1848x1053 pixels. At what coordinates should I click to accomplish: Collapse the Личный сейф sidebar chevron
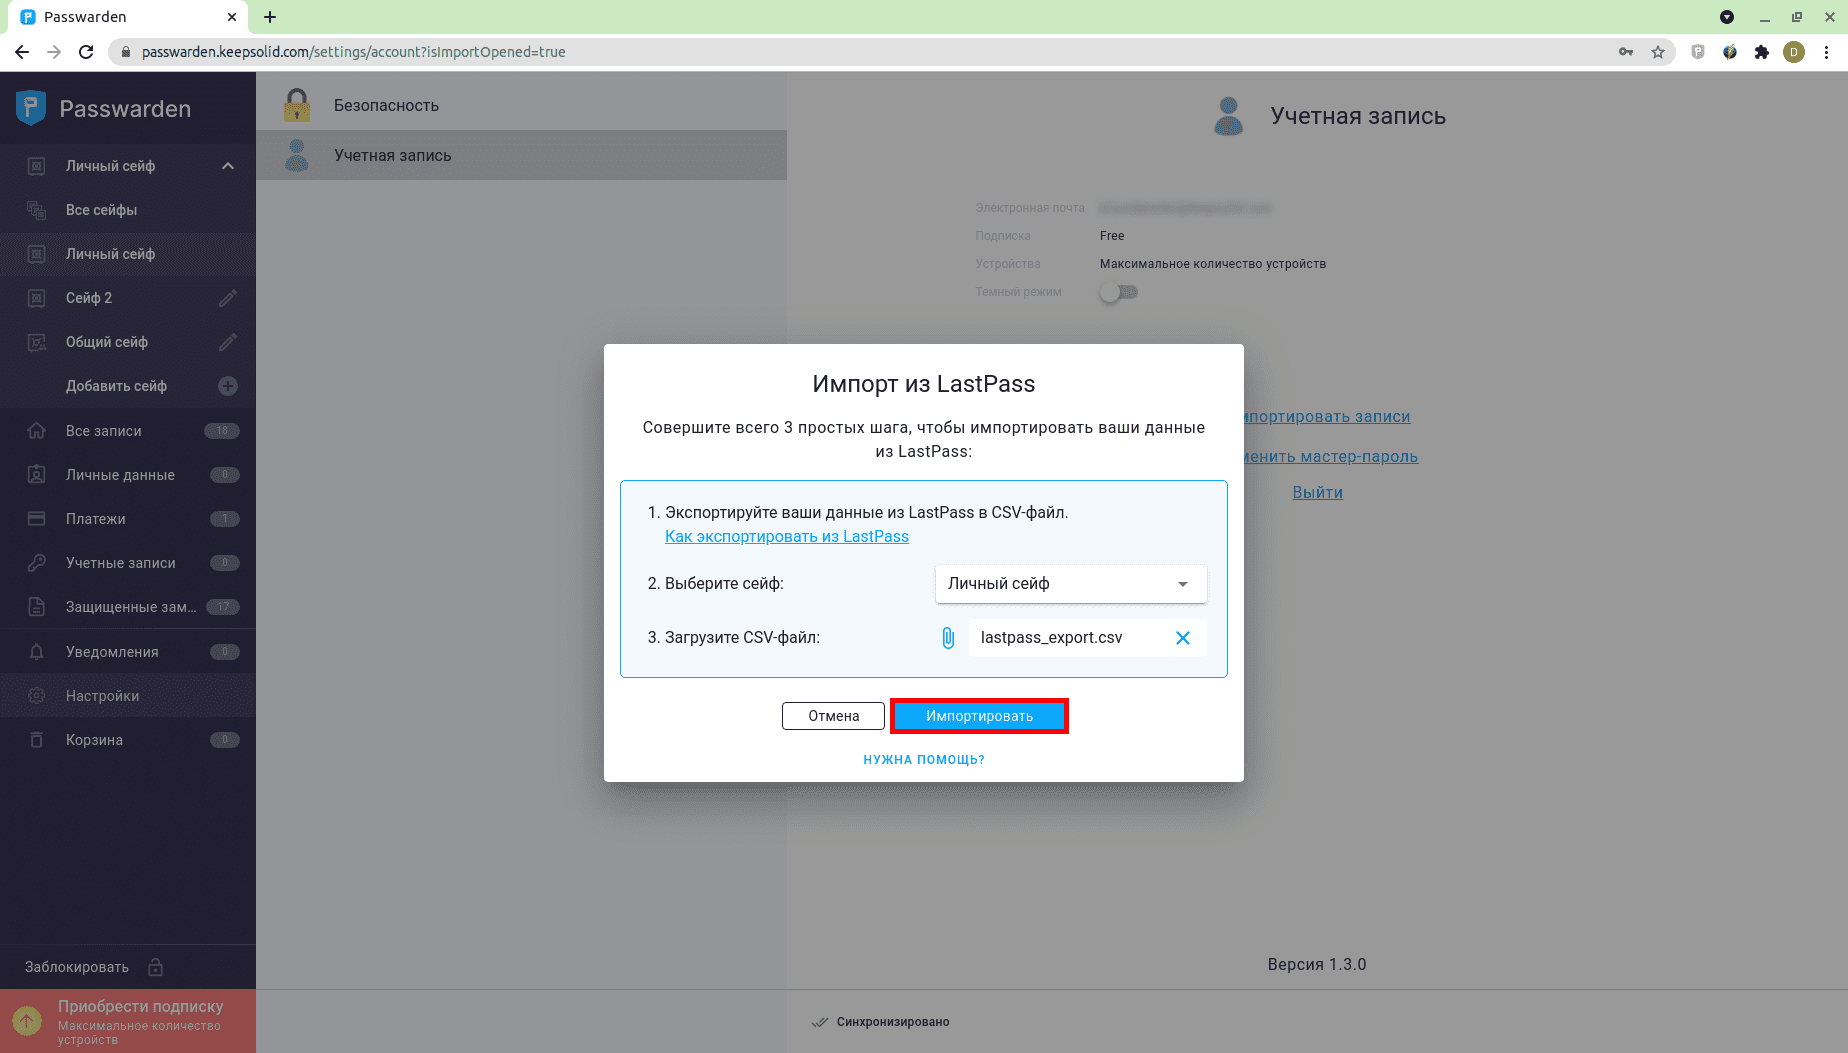pyautogui.click(x=228, y=166)
